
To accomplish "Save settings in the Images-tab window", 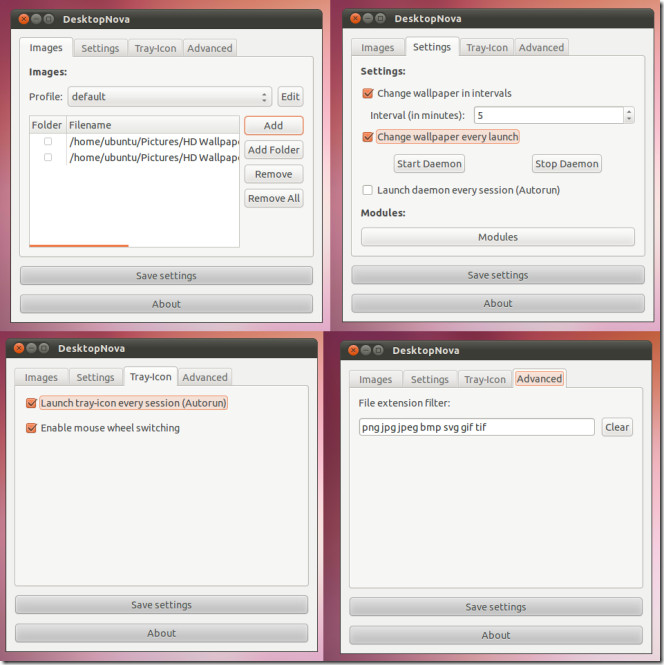I will point(166,276).
